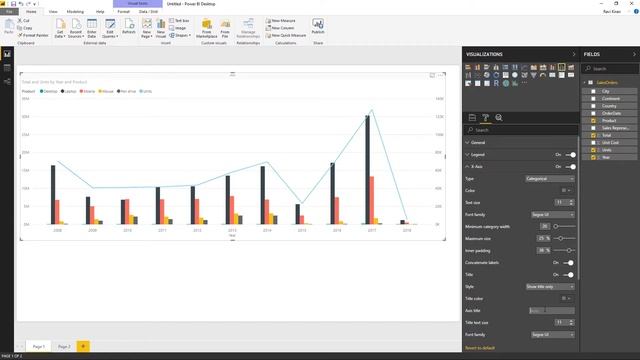Image resolution: width=640 pixels, height=360 pixels.
Task: Uncheck the Year field checkbox
Action: coord(593,158)
